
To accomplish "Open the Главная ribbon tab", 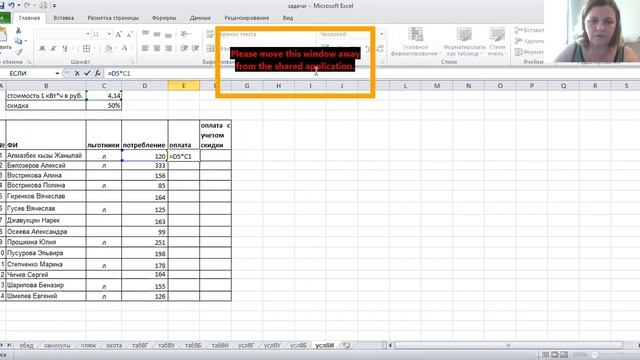I will pos(29,18).
